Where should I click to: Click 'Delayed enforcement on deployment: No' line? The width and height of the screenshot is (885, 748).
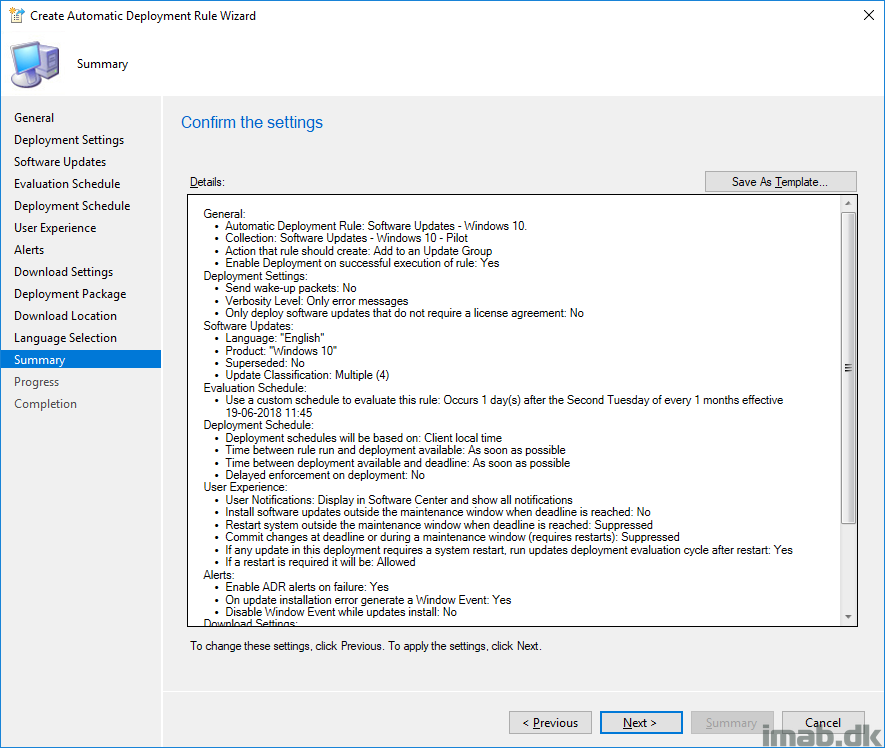[325, 475]
